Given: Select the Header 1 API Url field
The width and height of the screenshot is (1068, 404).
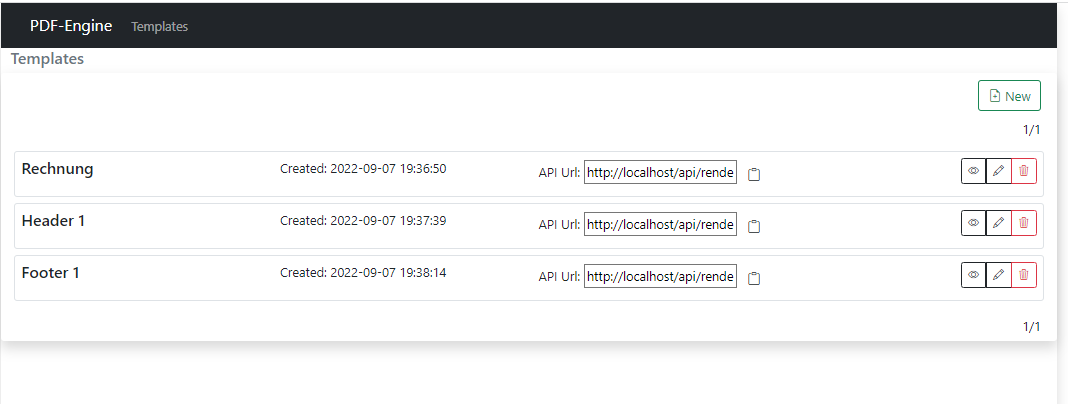Looking at the screenshot, I should (x=660, y=225).
